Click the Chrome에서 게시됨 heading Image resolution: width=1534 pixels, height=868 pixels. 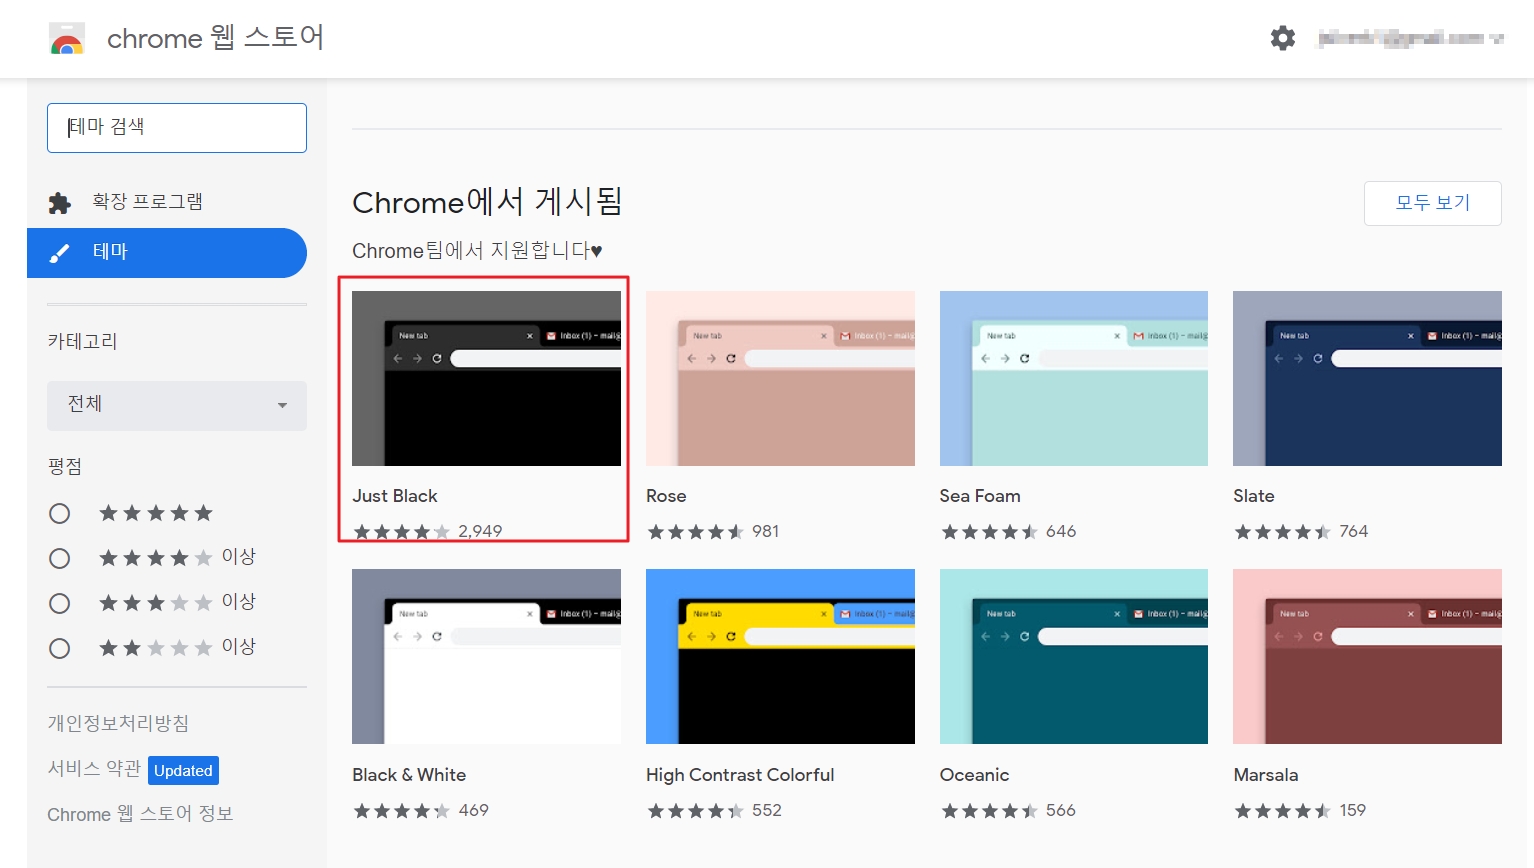click(487, 202)
